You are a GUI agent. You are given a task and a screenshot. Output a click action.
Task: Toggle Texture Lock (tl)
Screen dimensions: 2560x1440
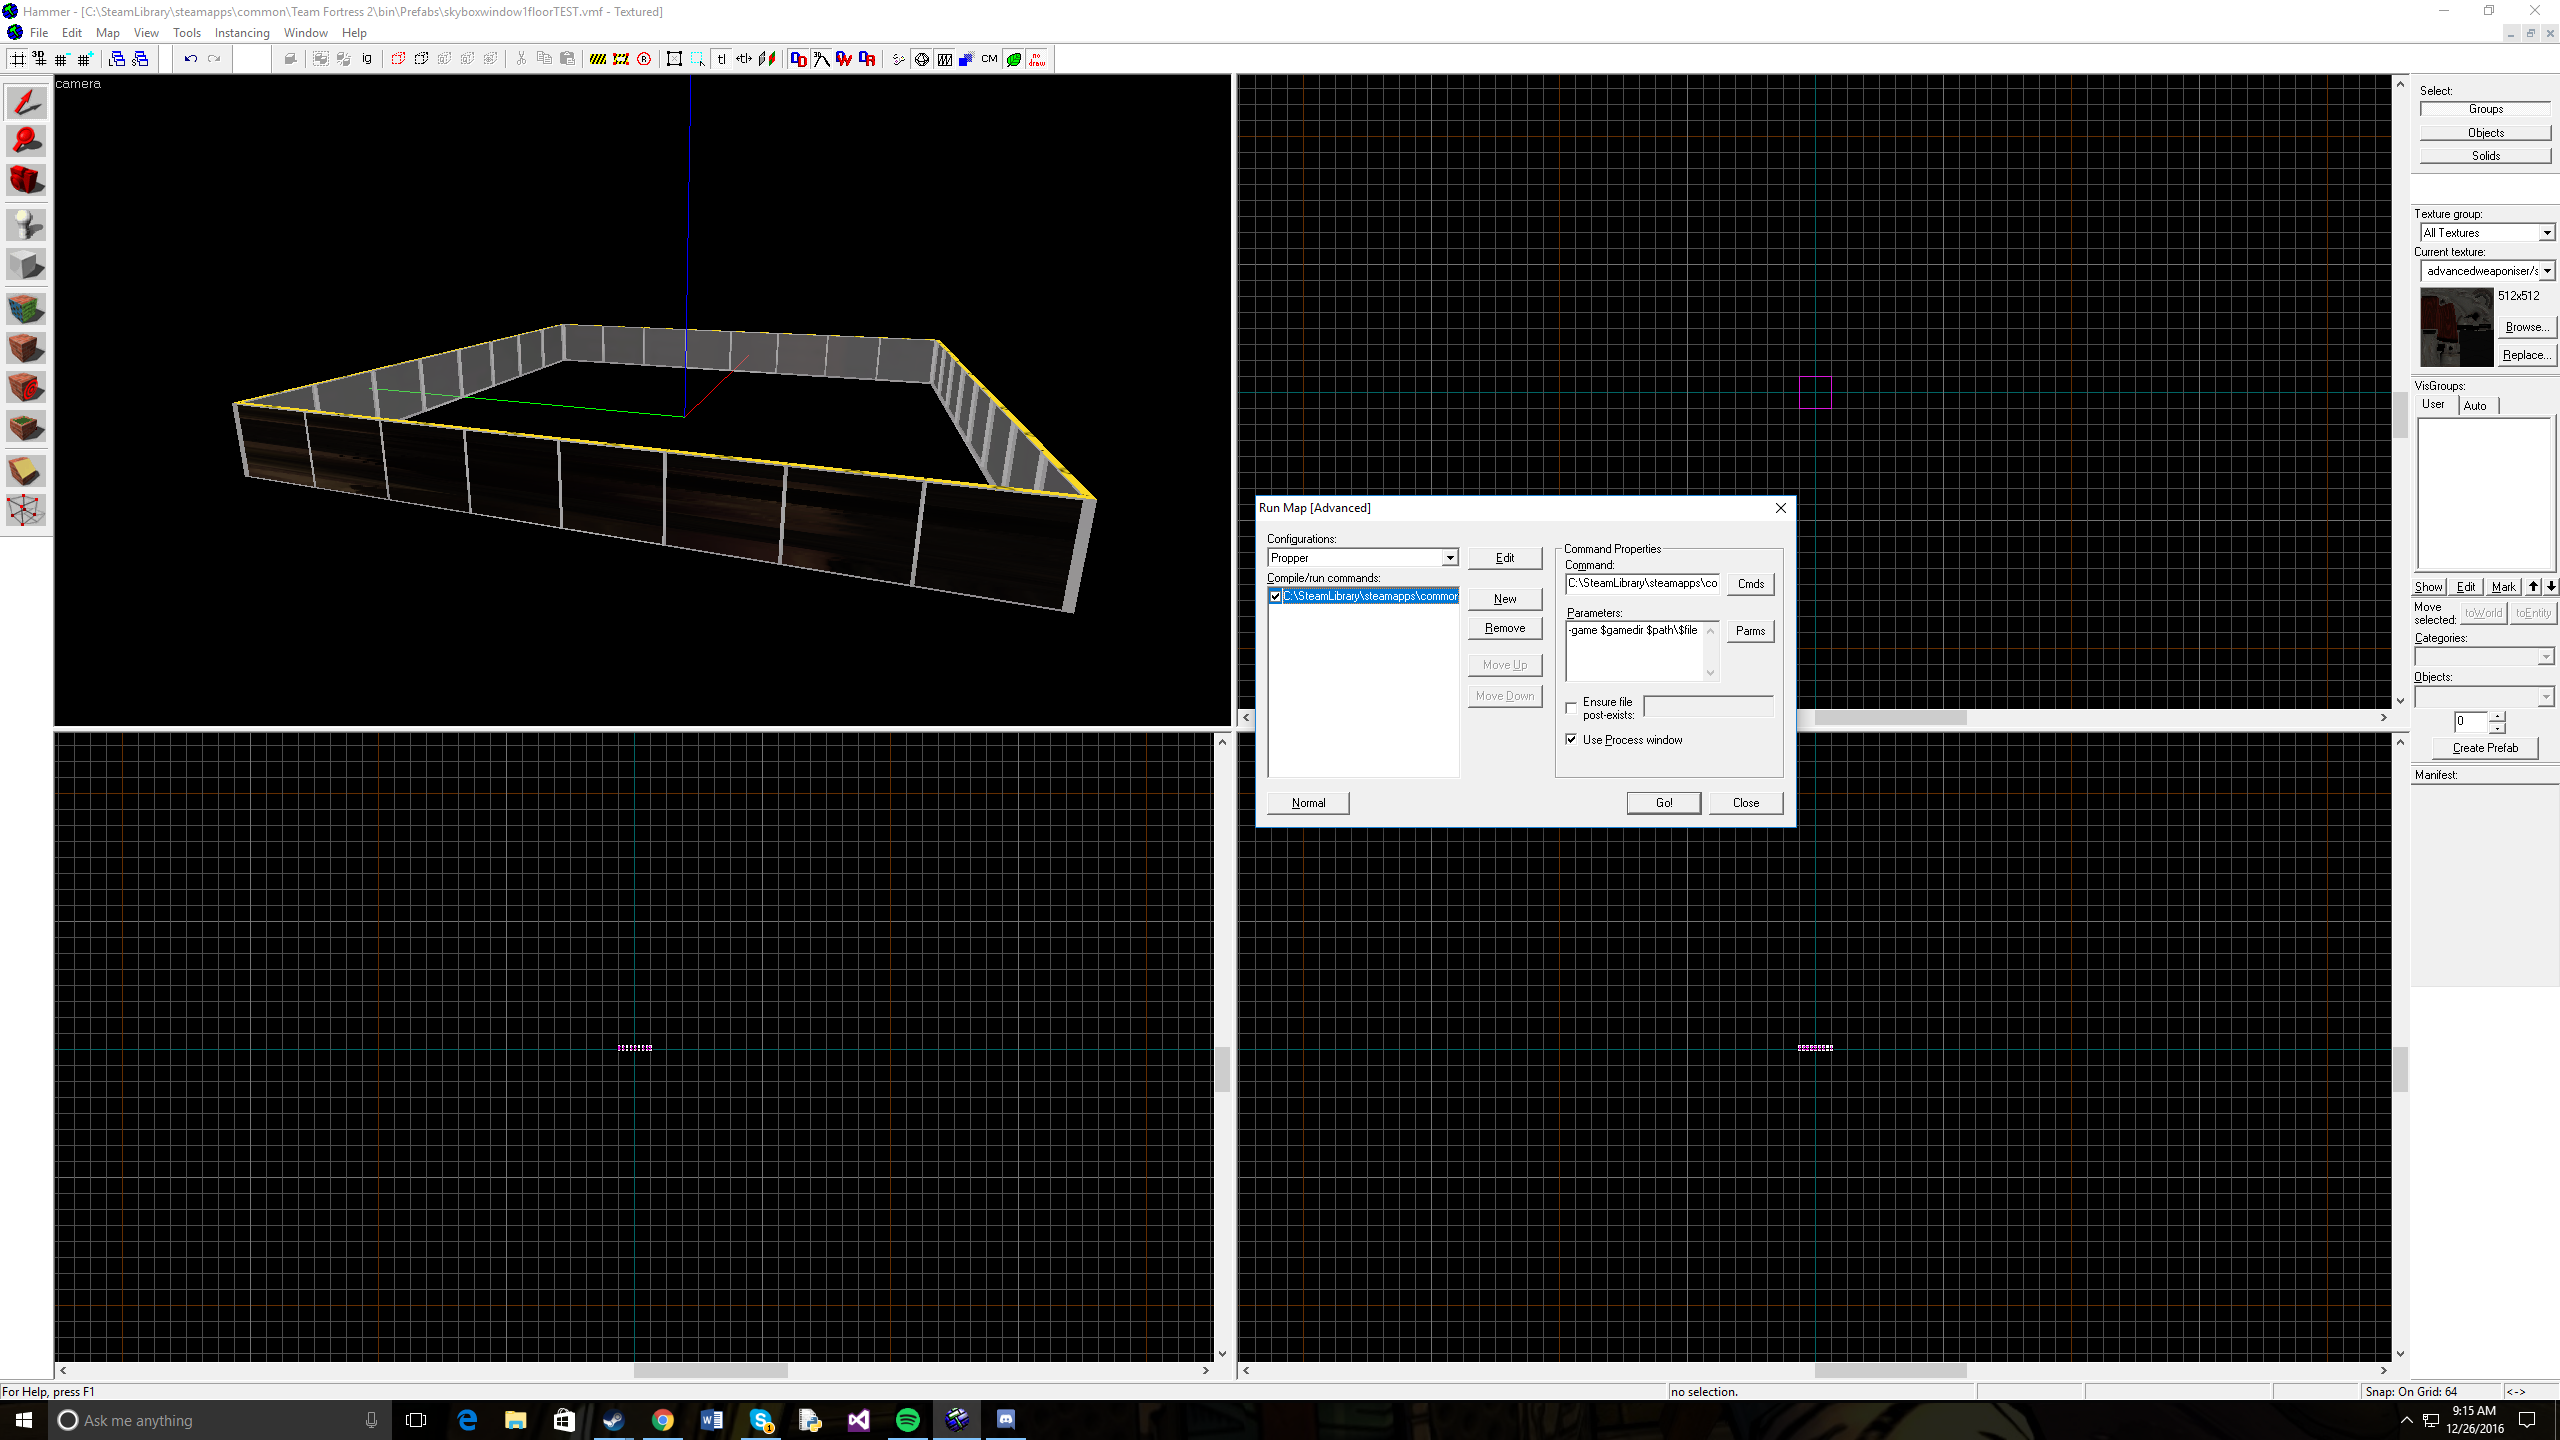pos(721,59)
